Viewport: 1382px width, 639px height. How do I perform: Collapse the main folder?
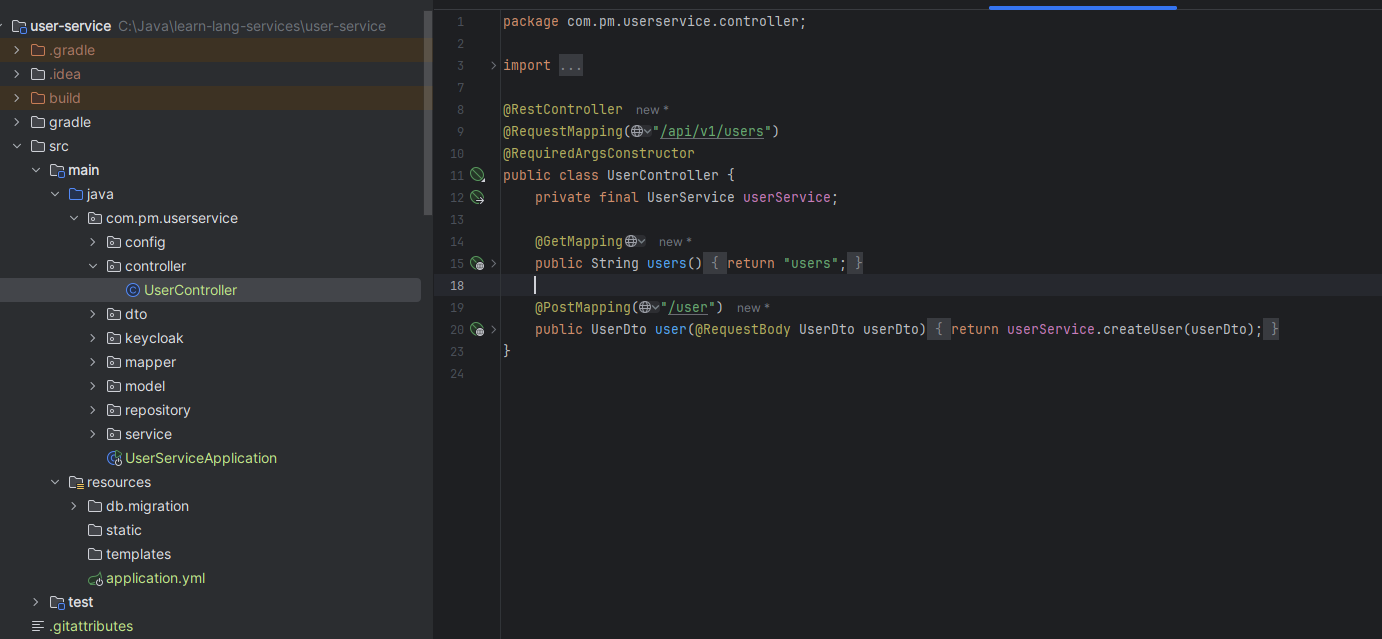[36, 170]
